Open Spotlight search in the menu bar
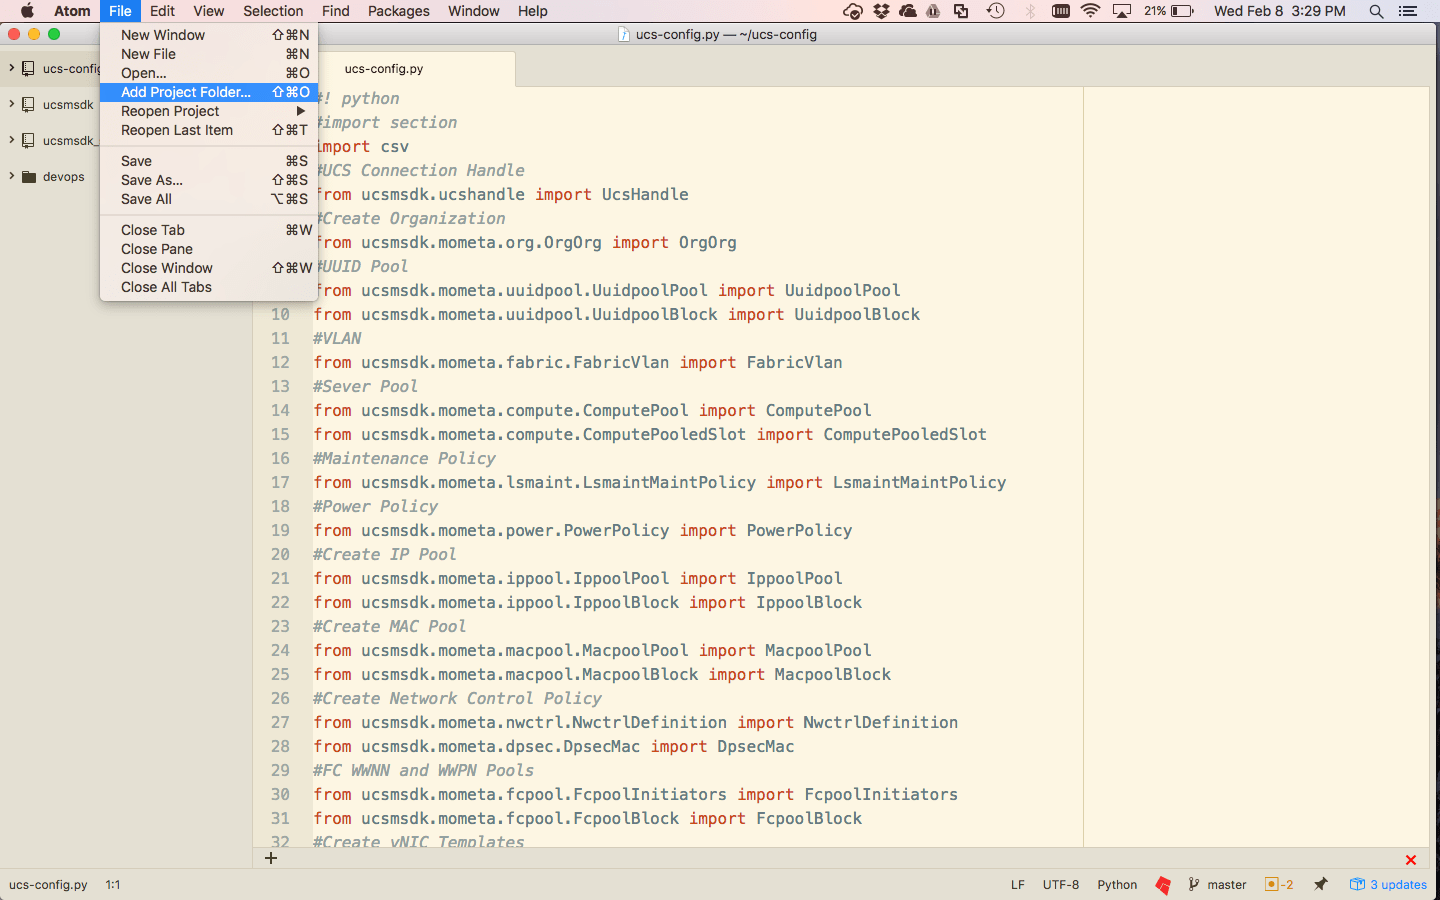Viewport: 1440px width, 900px height. pos(1376,11)
